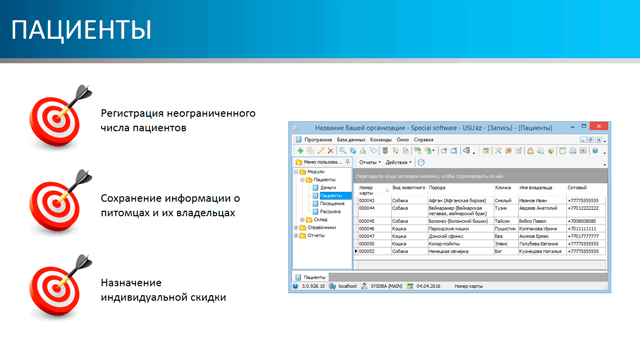Open the Действия dropdown button
The width and height of the screenshot is (640, 360).
(398, 162)
